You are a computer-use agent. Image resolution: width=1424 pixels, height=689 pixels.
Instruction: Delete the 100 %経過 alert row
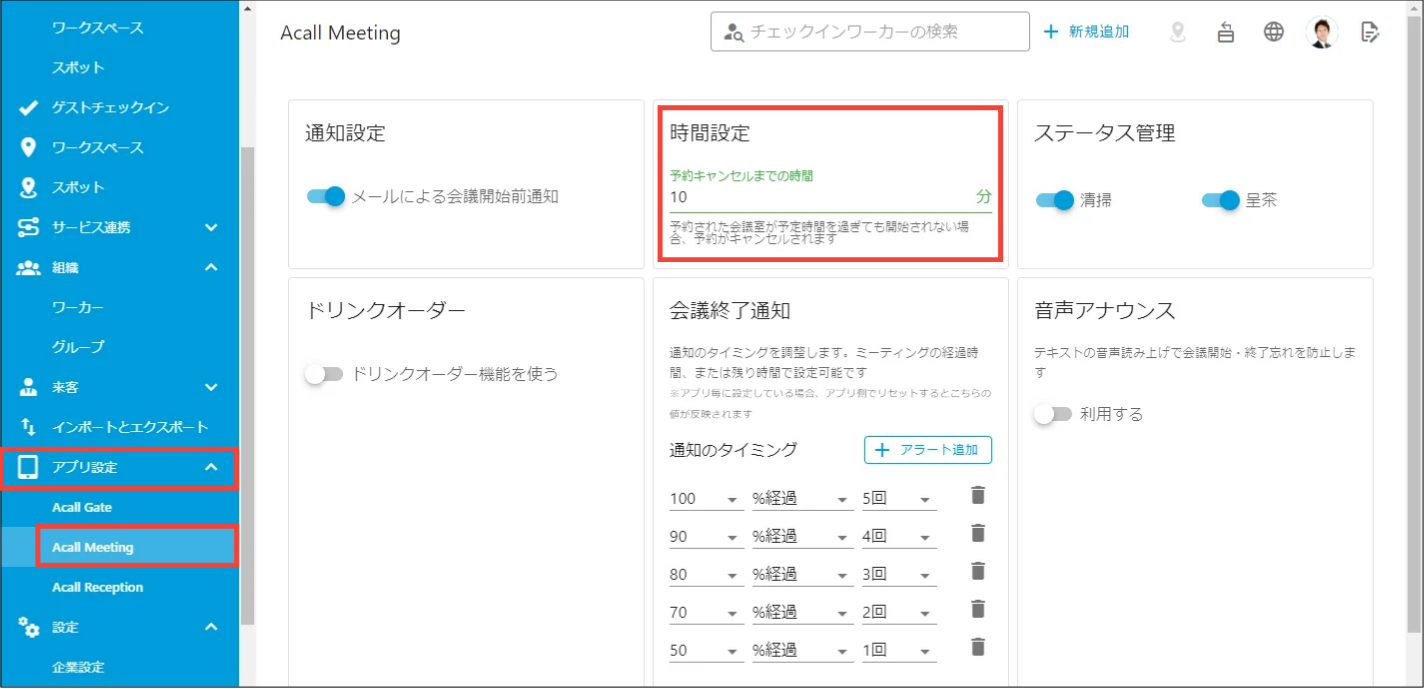click(x=978, y=495)
